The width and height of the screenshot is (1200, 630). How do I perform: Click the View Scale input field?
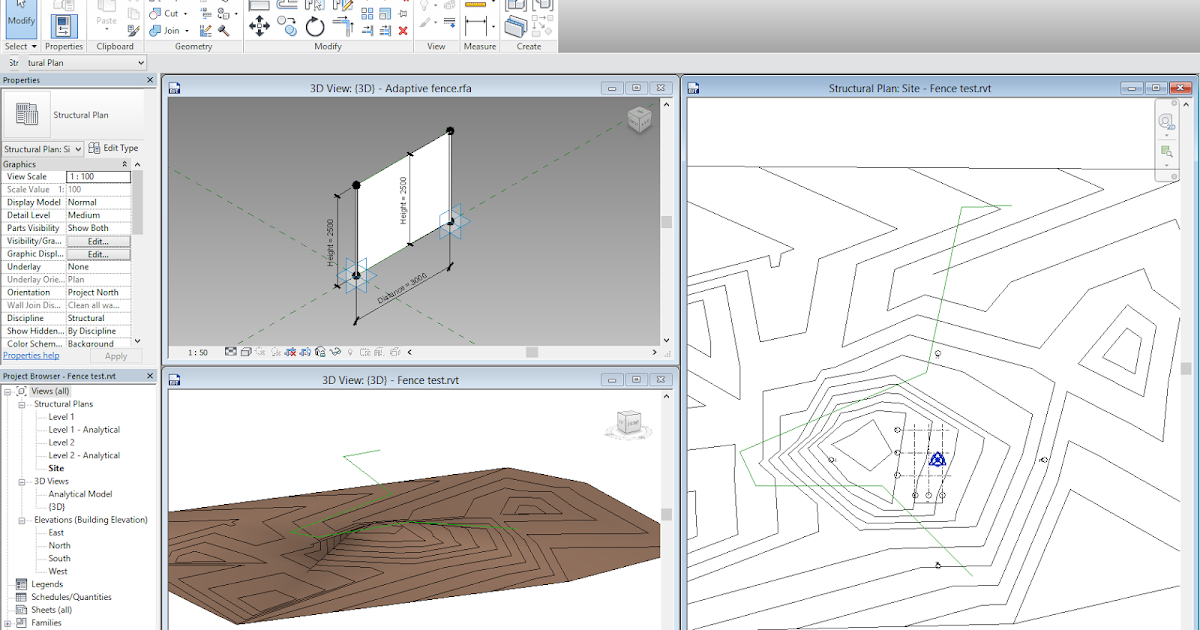point(98,177)
